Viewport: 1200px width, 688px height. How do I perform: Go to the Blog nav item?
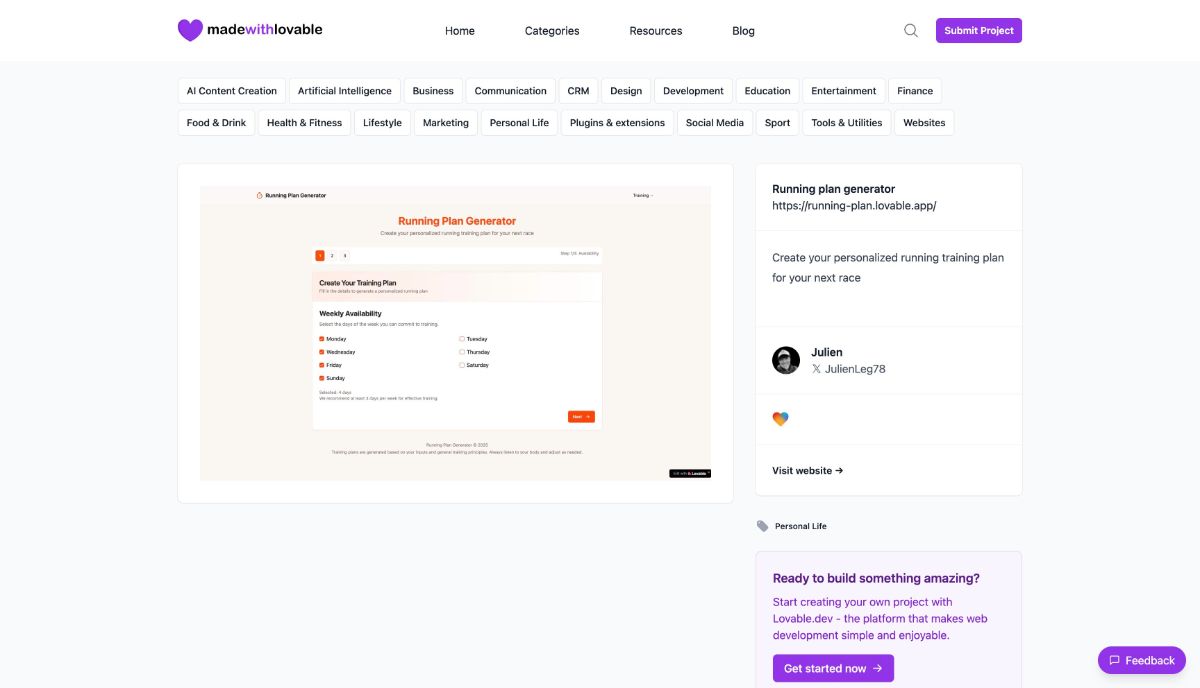point(744,31)
